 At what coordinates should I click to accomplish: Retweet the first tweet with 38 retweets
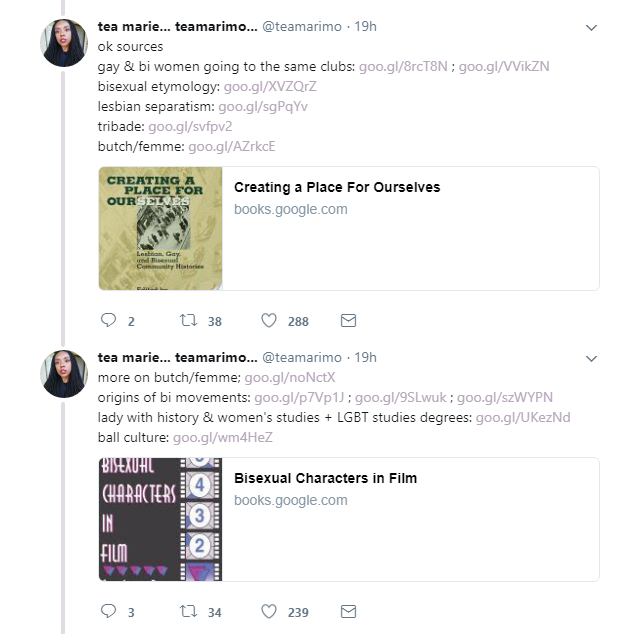[186, 321]
